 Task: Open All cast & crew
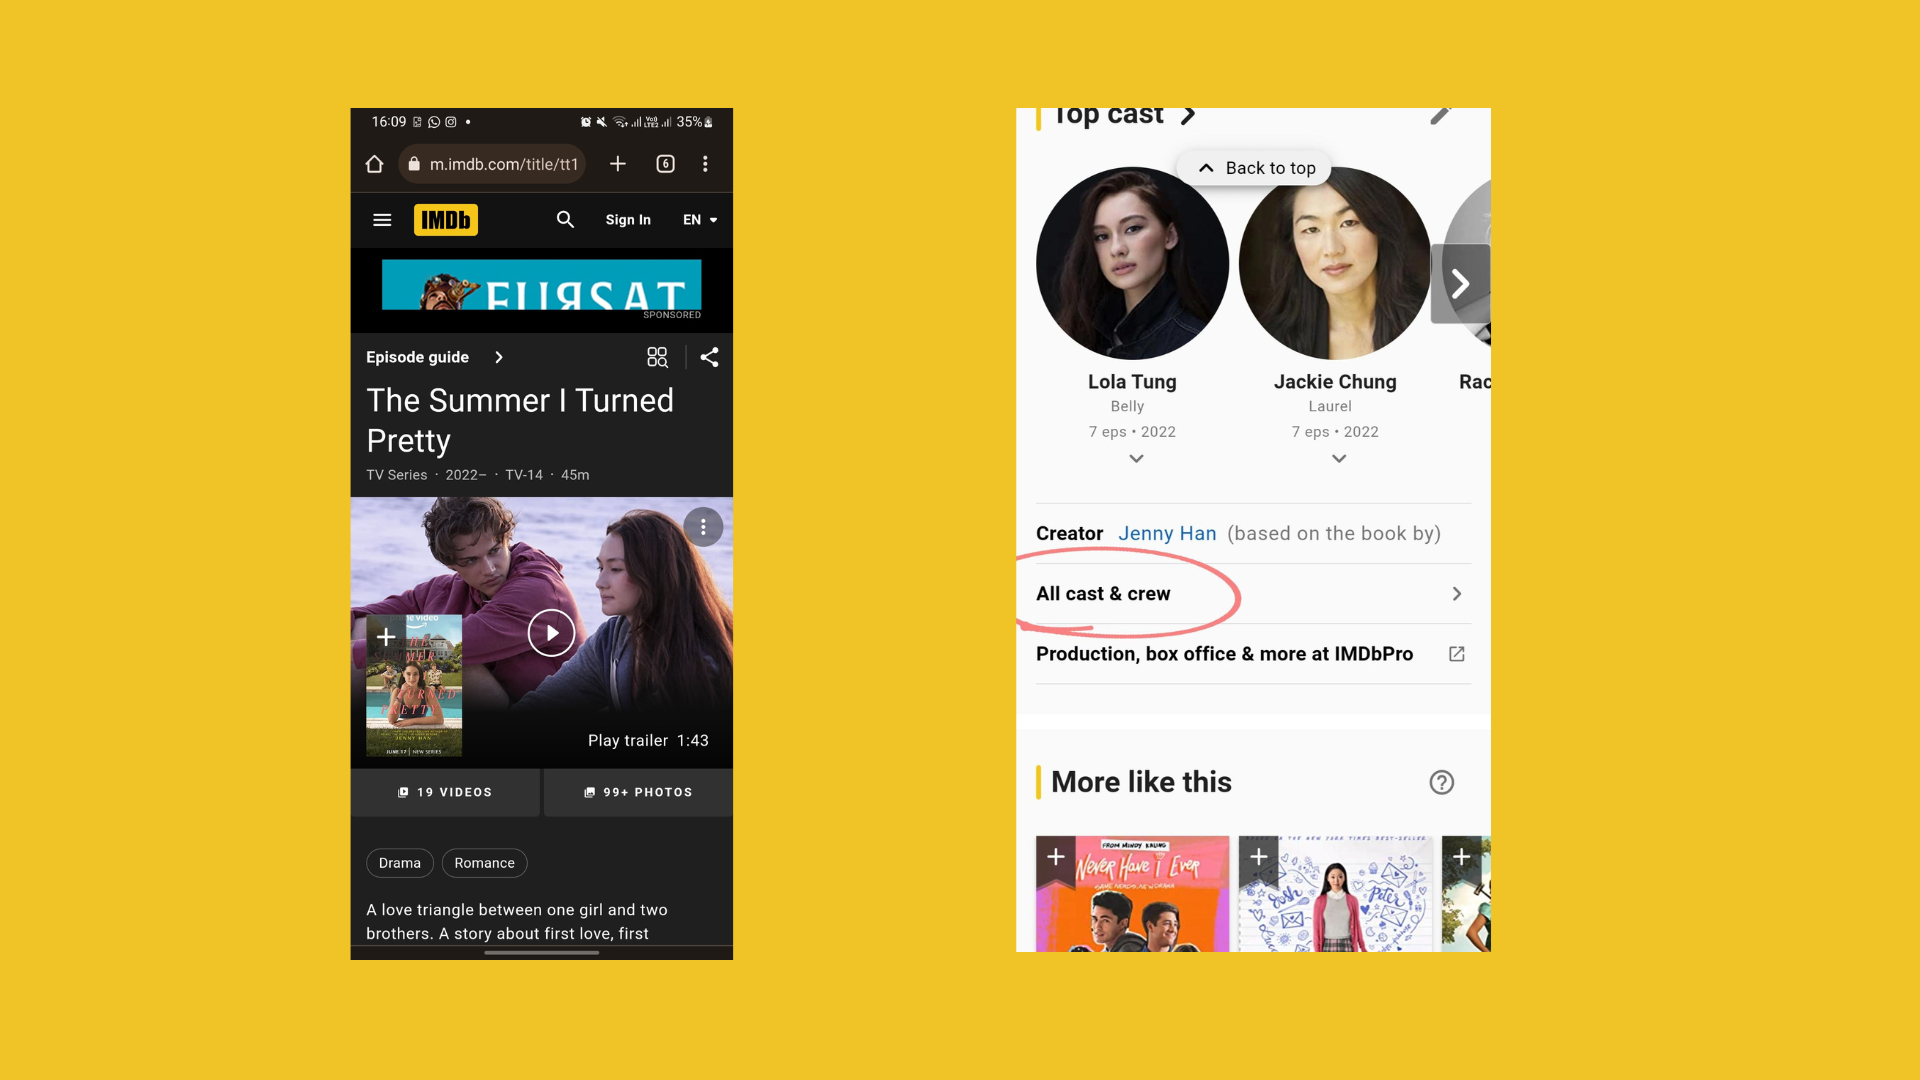coord(1253,594)
